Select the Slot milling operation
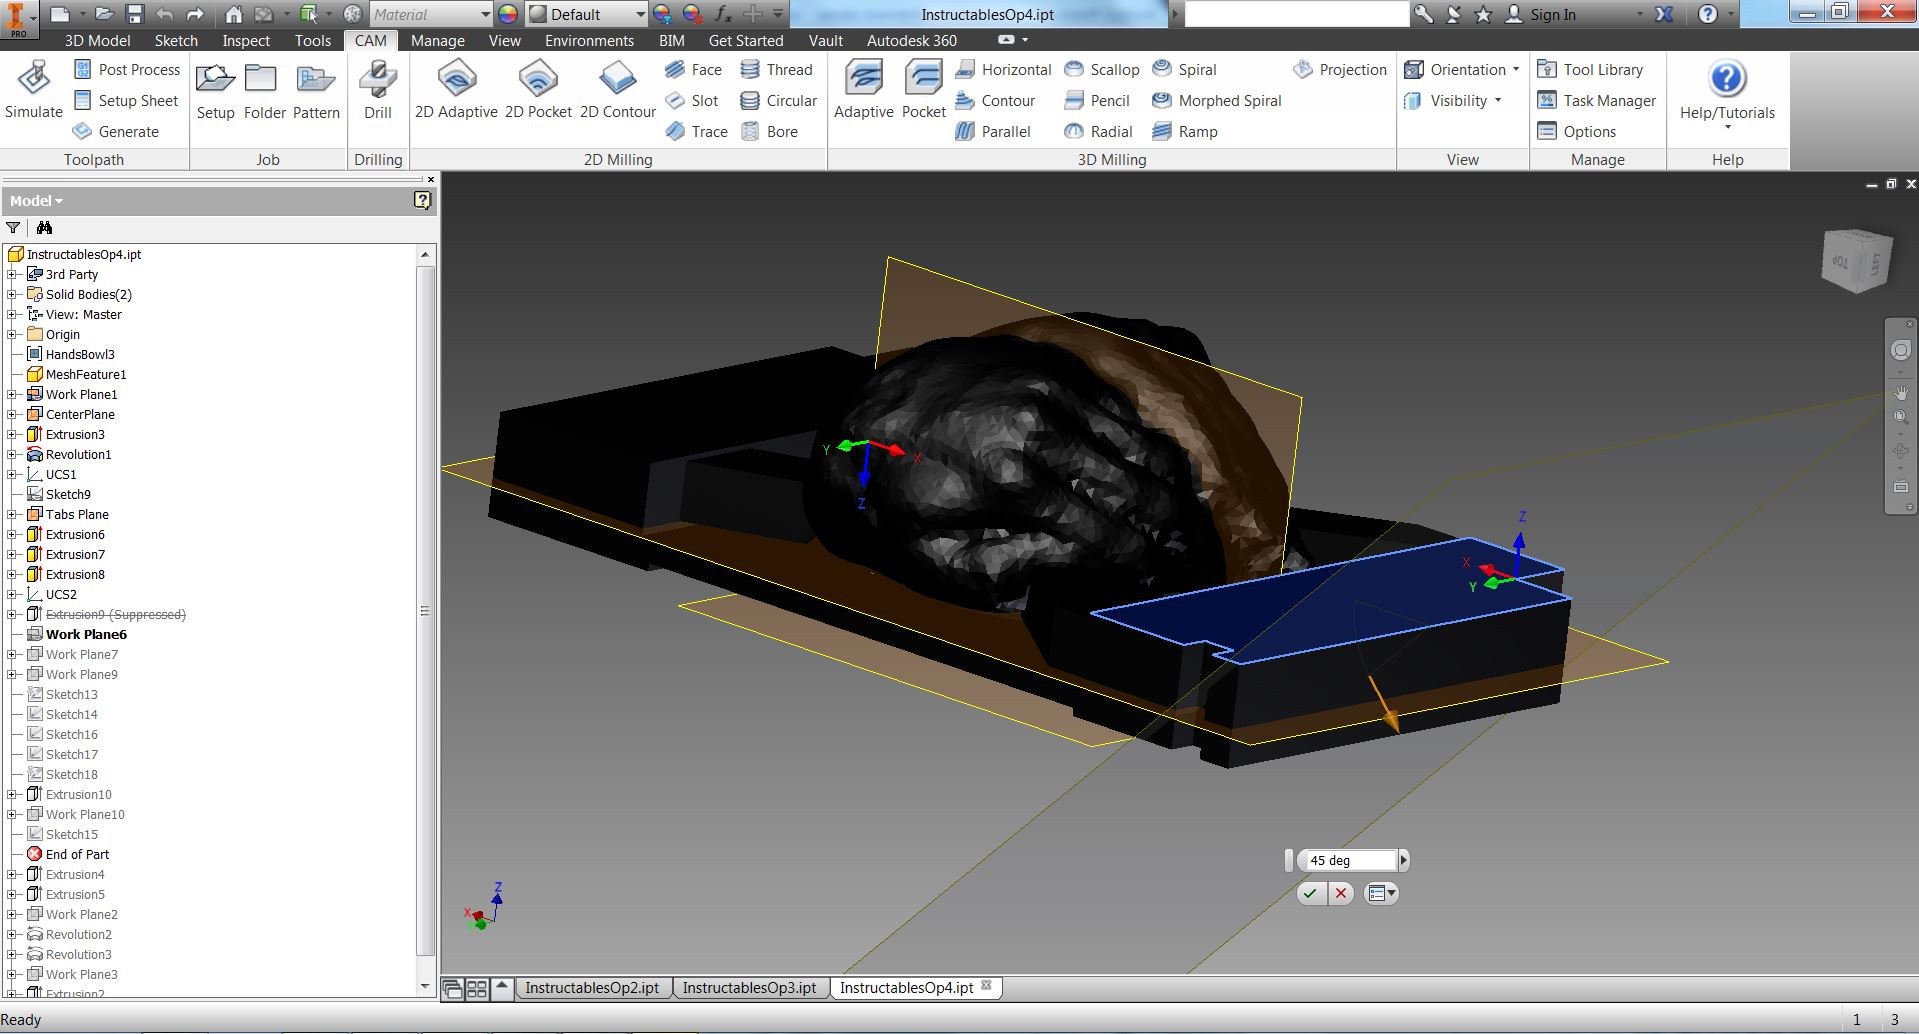Screen dimensions: 1919x1034 692,101
